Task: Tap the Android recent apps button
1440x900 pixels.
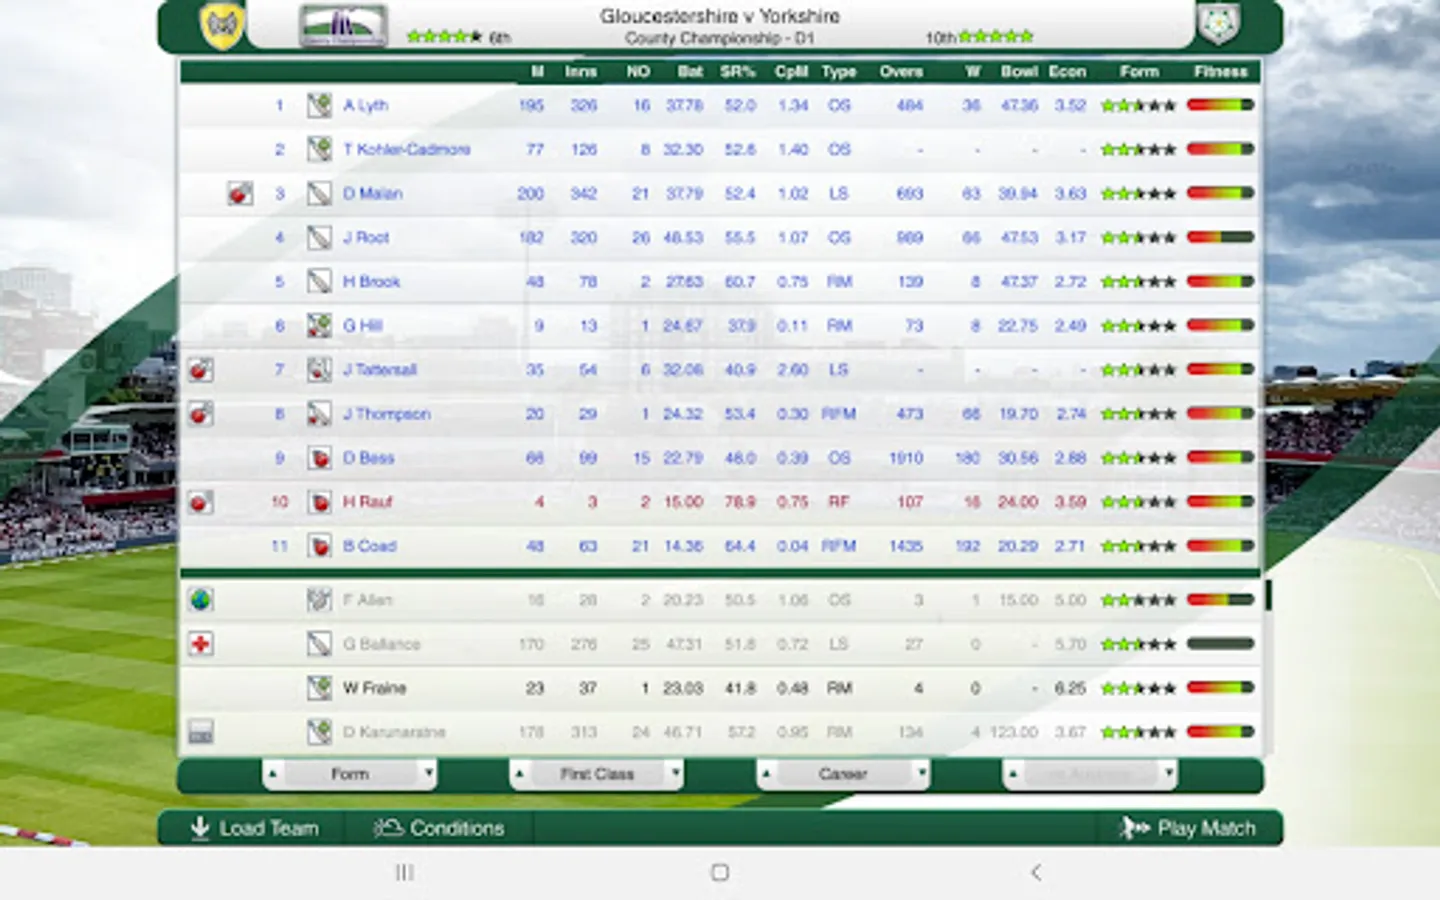Action: [405, 872]
